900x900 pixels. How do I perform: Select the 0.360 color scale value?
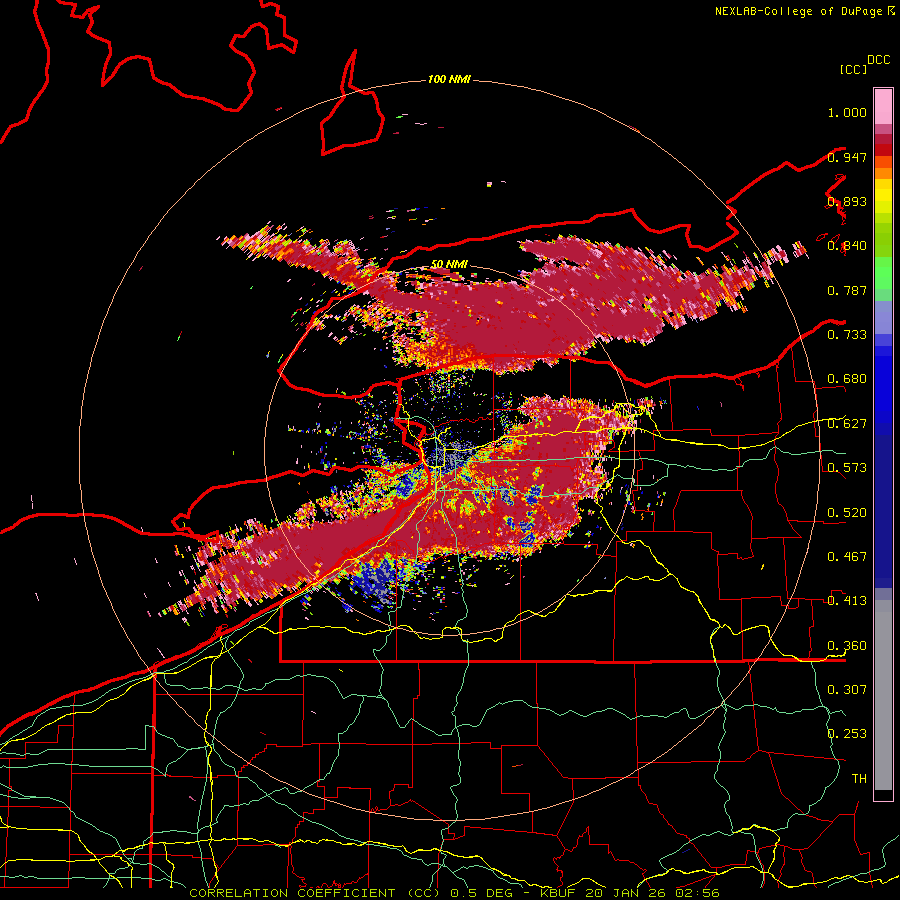[x=847, y=646]
